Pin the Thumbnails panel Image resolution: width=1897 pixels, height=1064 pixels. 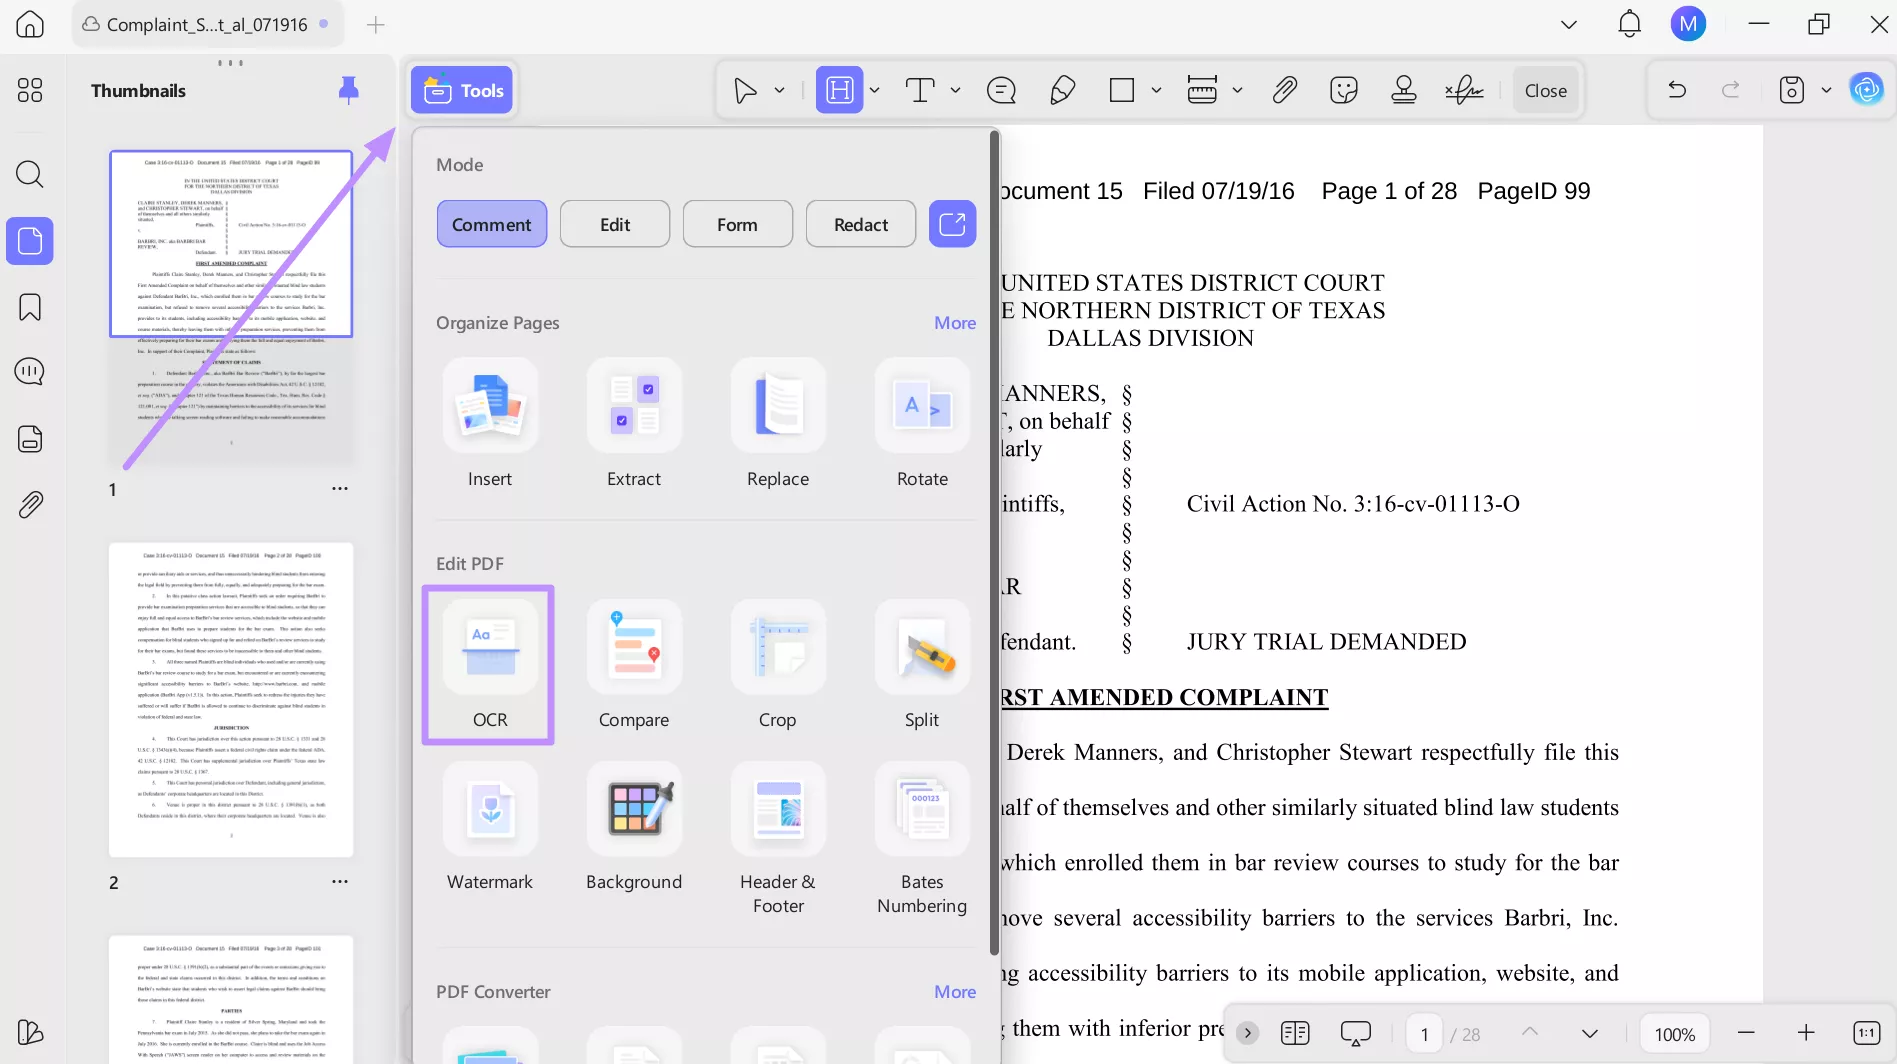[348, 89]
